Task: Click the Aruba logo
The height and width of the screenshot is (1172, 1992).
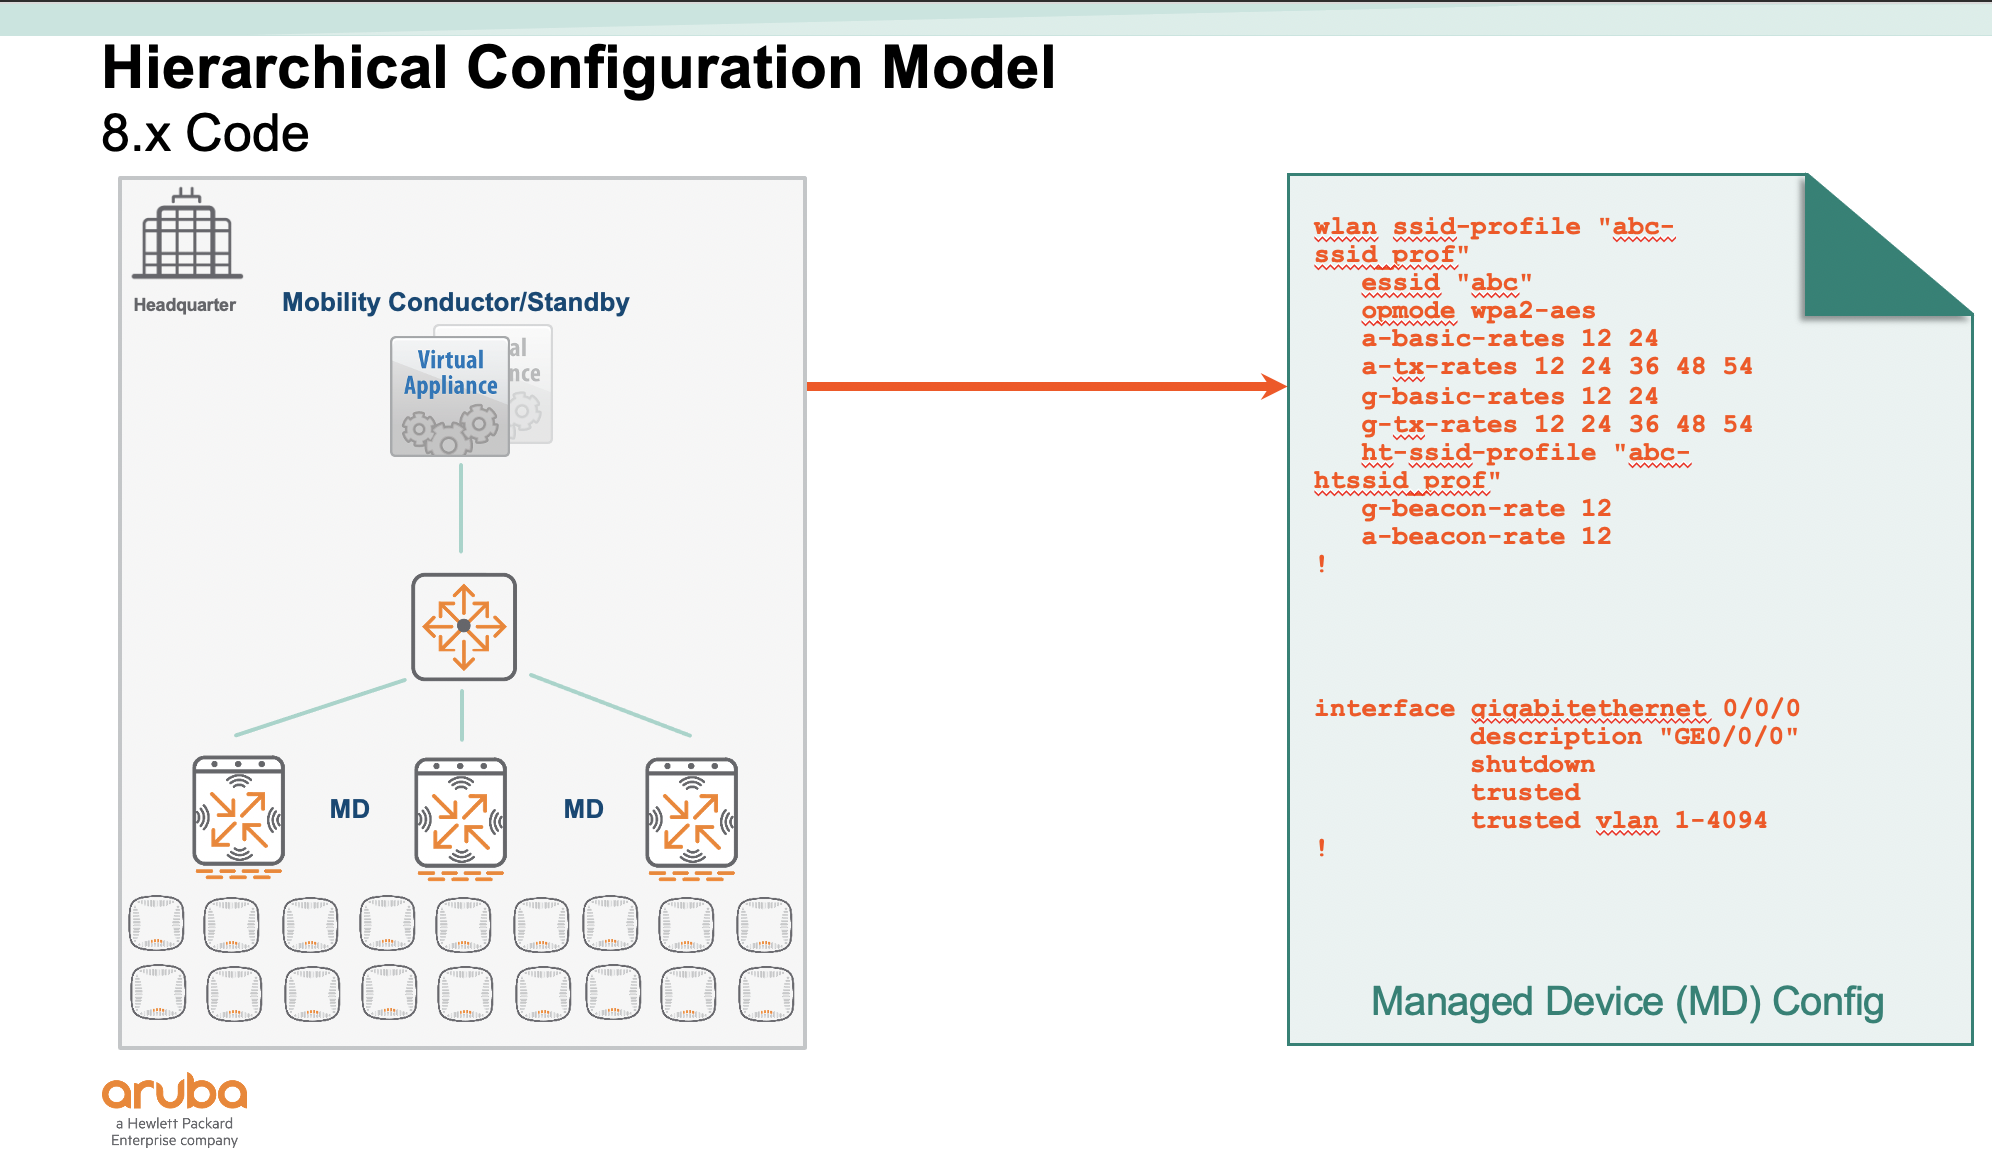Action: pyautogui.click(x=175, y=1093)
